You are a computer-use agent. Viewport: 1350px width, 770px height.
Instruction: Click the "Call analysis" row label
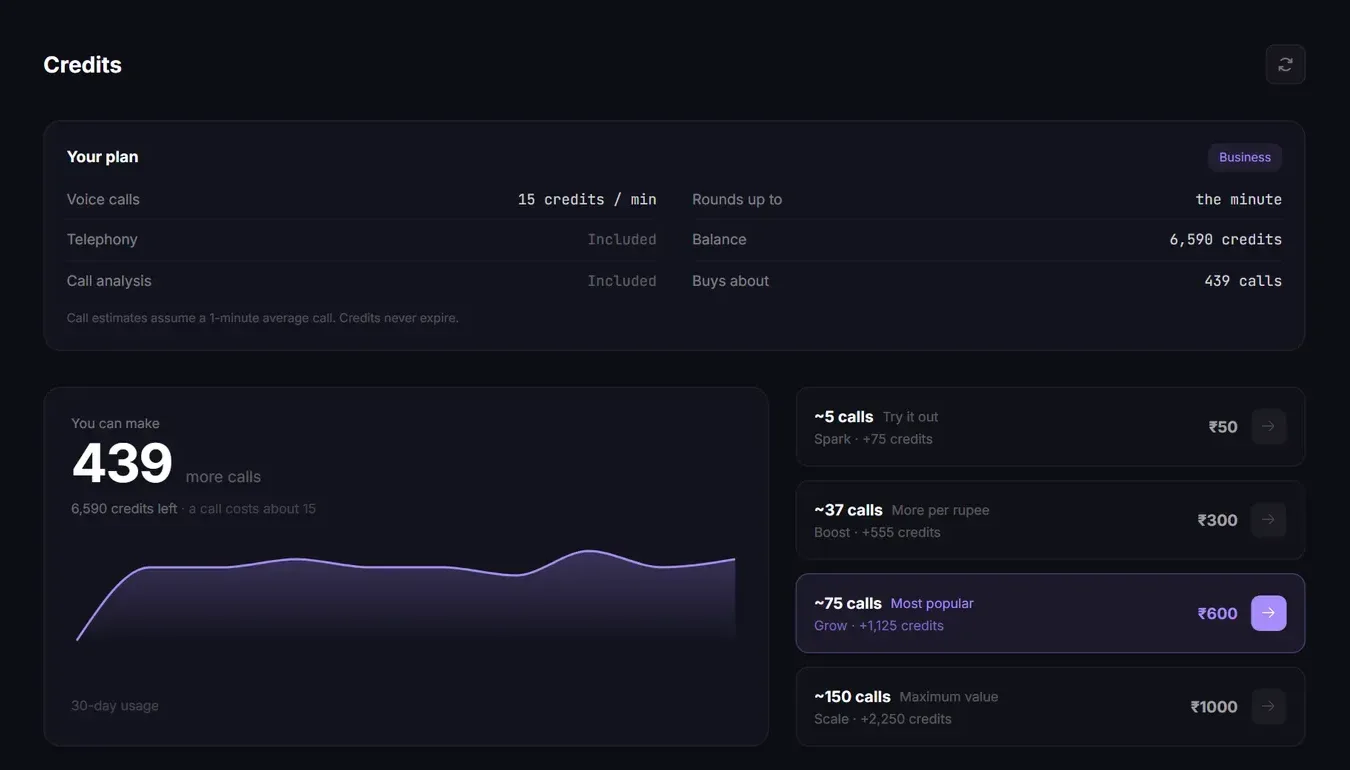[109, 281]
